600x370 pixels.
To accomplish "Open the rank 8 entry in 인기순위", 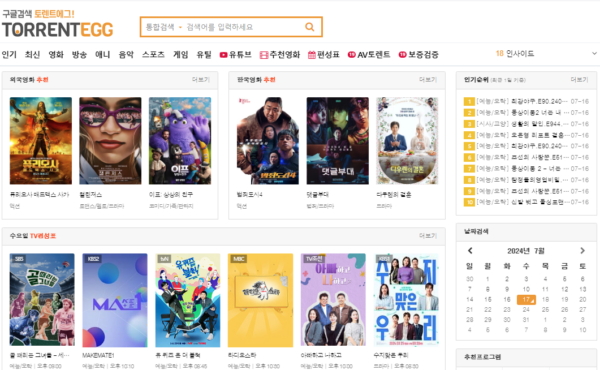I will coord(526,180).
